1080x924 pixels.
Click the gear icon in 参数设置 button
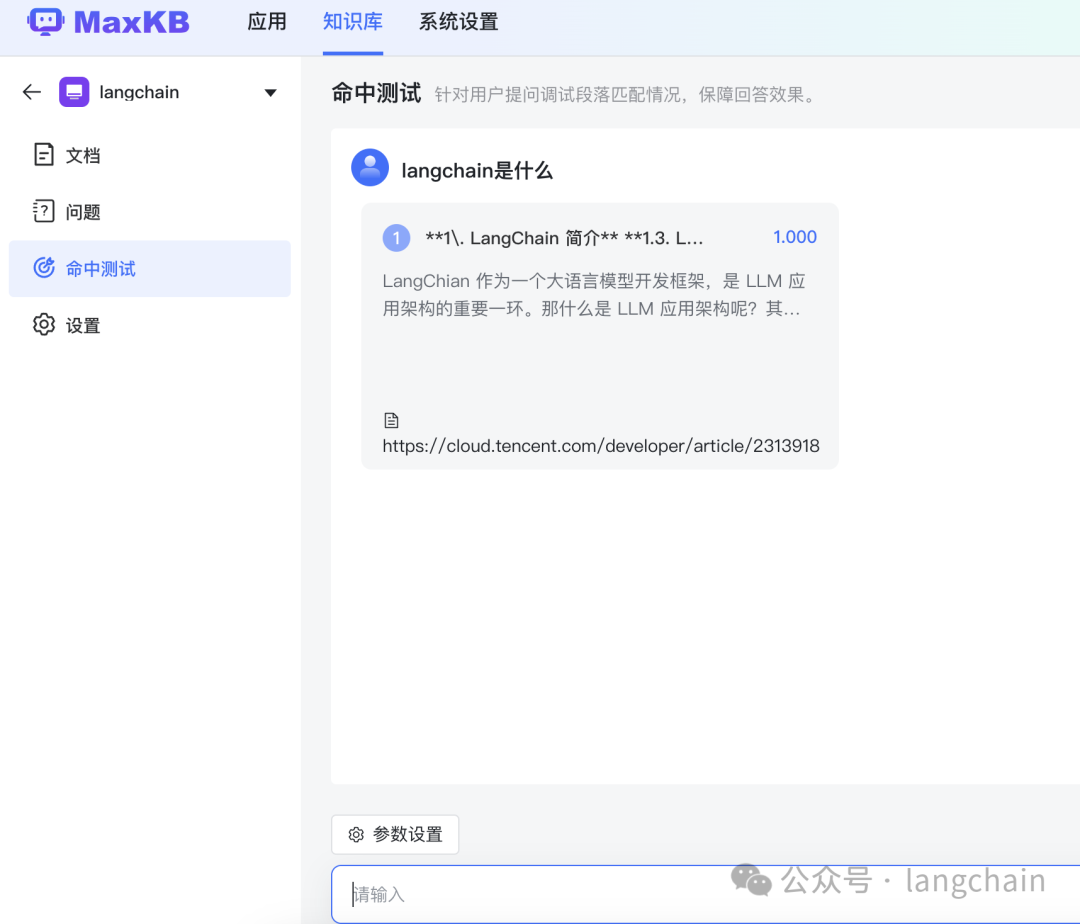pyautogui.click(x=356, y=834)
